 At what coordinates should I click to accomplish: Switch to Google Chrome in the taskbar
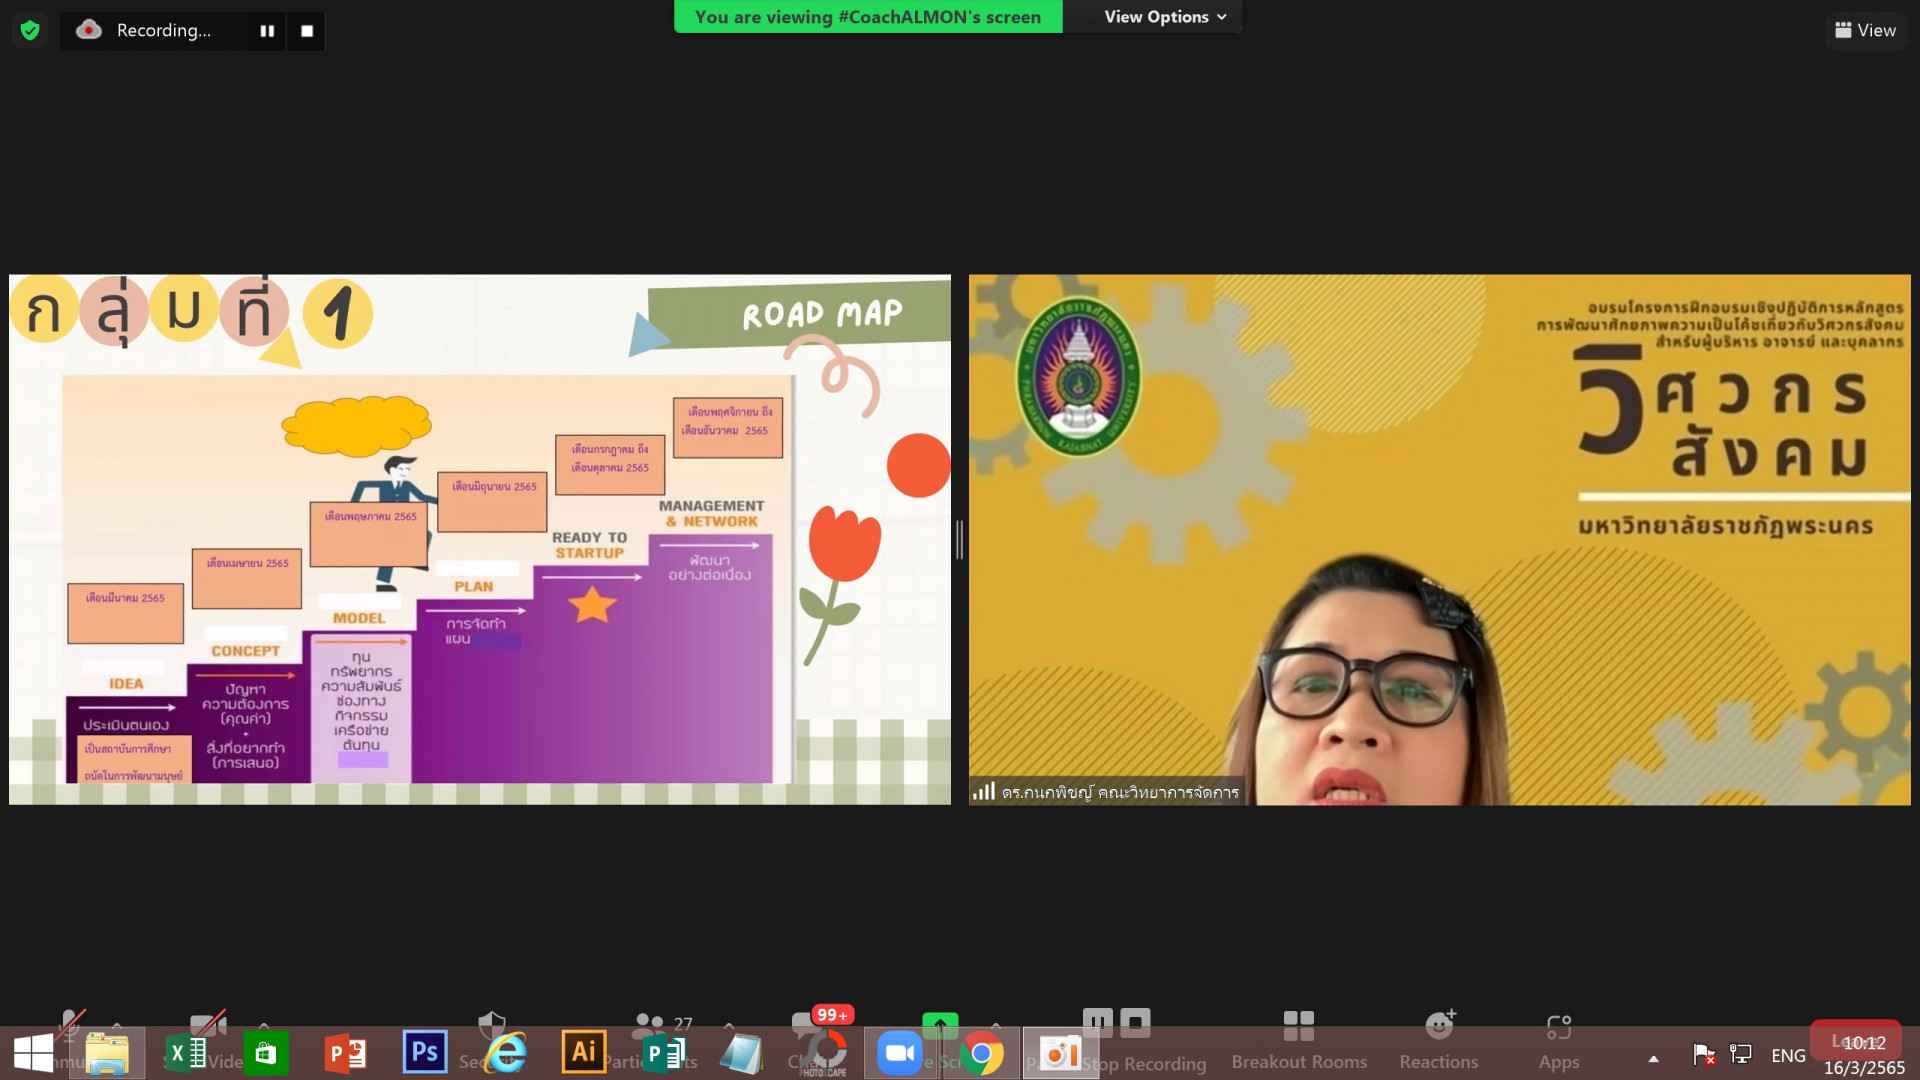point(982,1054)
